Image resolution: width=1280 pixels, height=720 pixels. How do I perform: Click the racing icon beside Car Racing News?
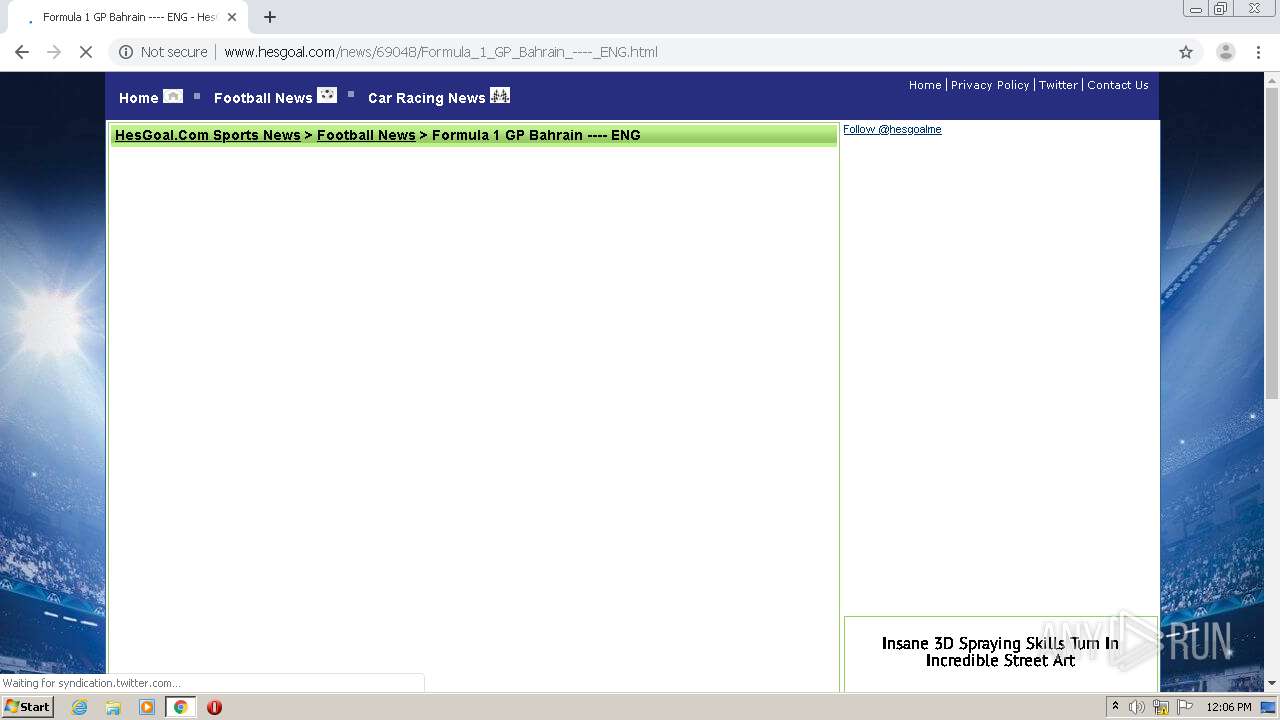(x=500, y=95)
